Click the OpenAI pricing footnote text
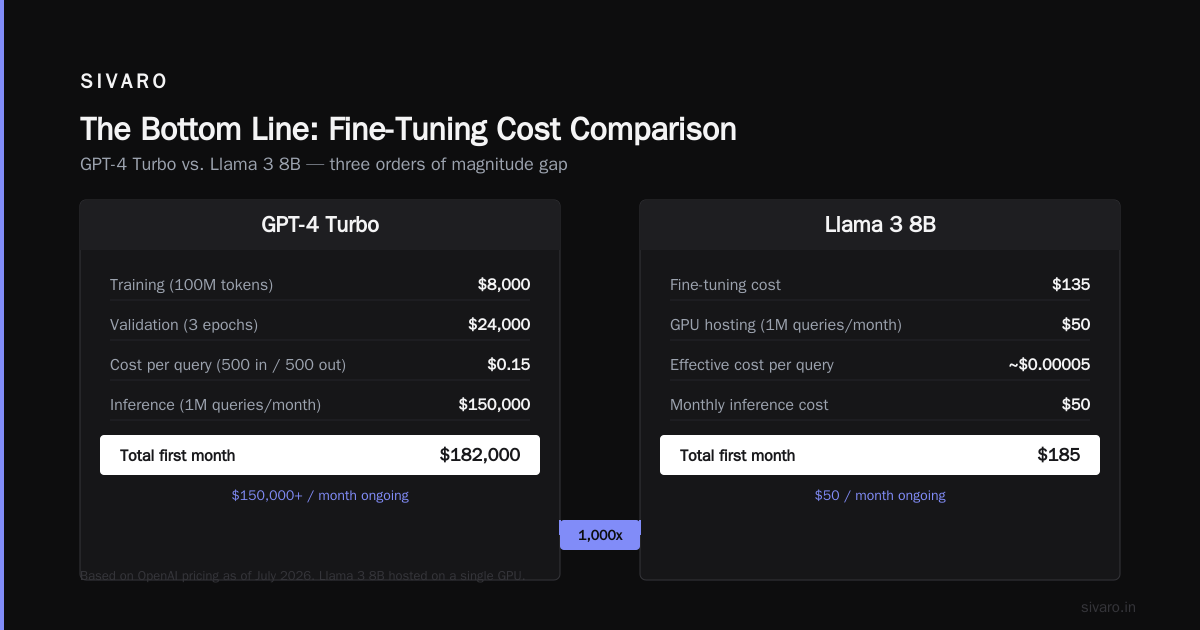The image size is (1200, 630). 303,575
